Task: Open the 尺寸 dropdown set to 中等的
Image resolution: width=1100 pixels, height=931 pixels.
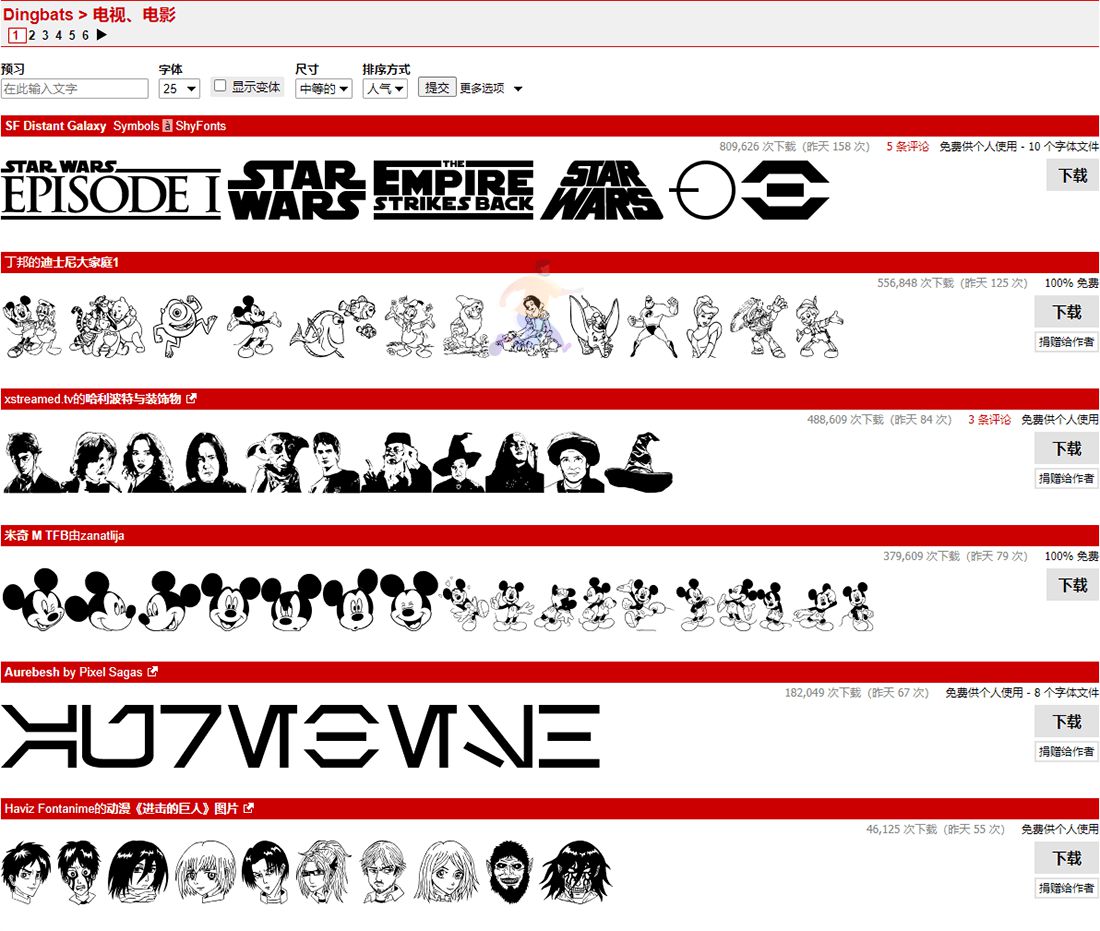Action: point(323,88)
